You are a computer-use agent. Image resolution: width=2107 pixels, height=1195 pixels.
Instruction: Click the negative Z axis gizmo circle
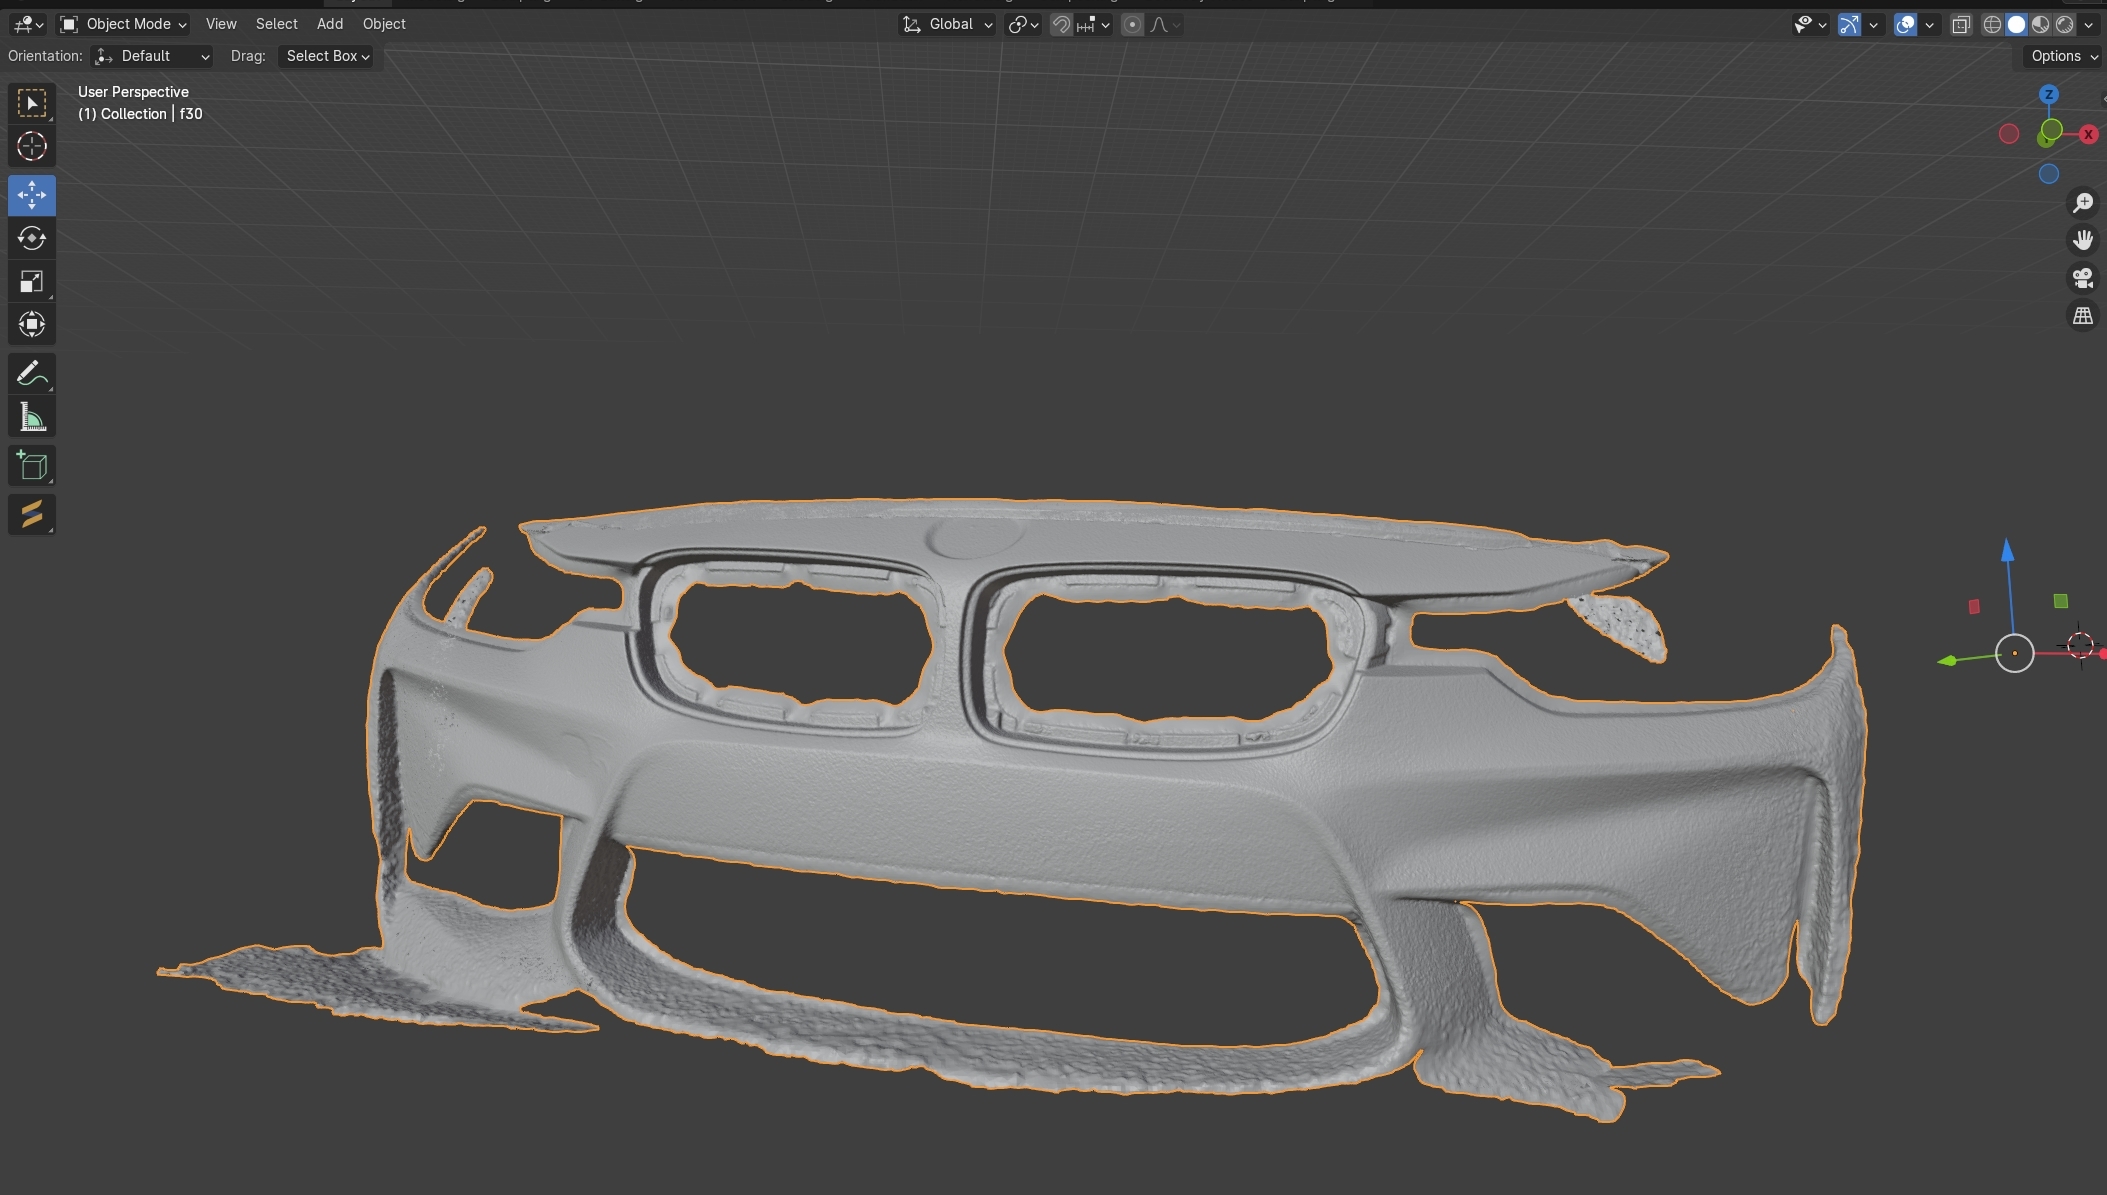2049,174
